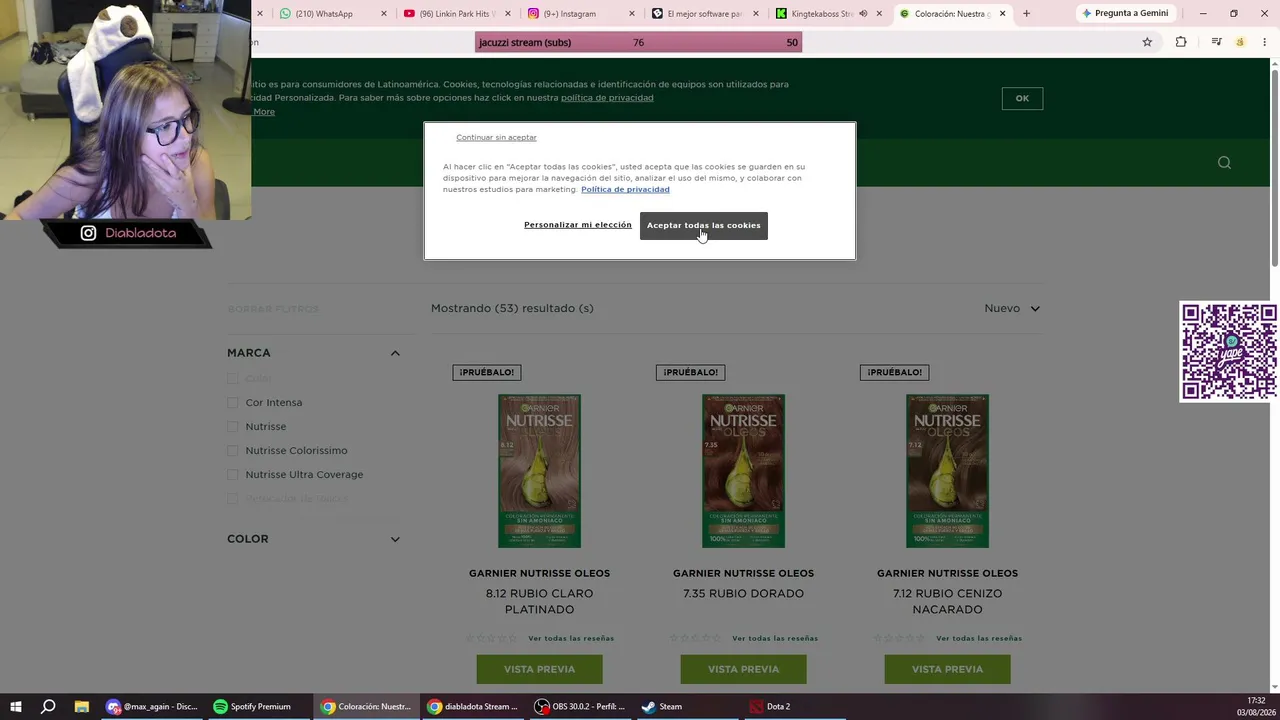Open the 7.35 Rubio Dorado product image
The image size is (1280, 720).
(743, 471)
